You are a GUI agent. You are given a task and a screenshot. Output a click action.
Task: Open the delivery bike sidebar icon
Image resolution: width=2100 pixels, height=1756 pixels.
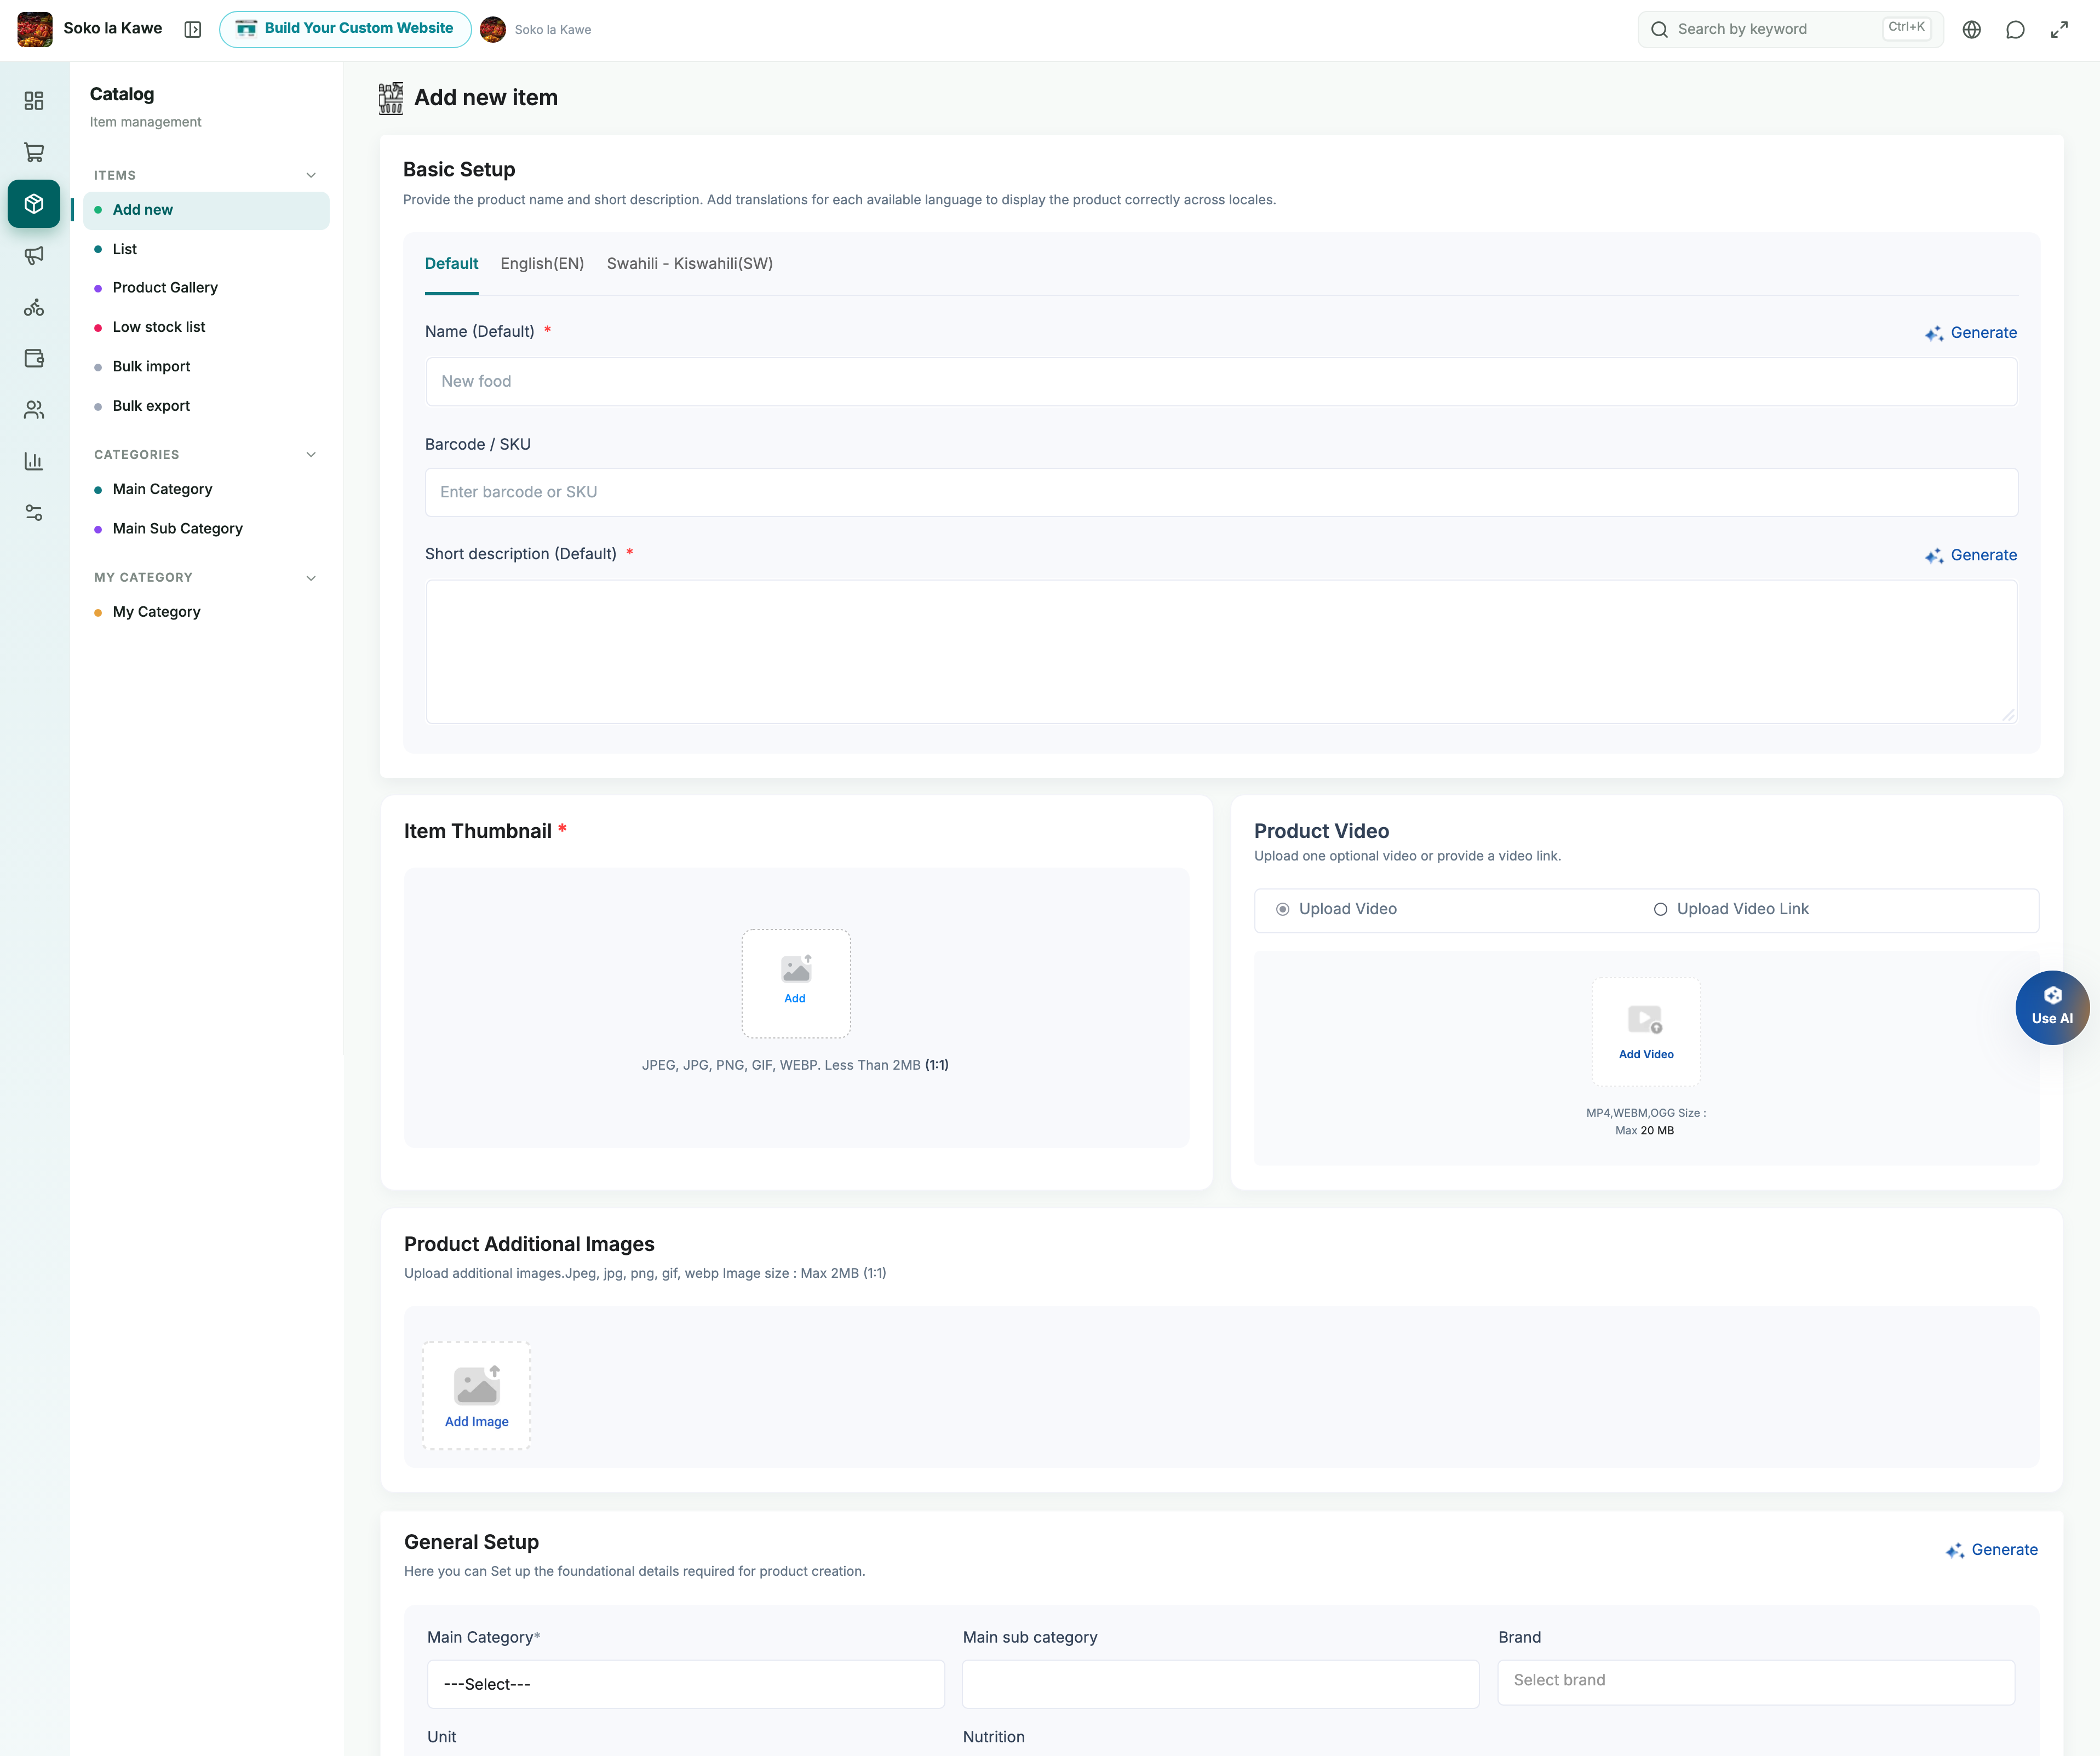click(34, 307)
